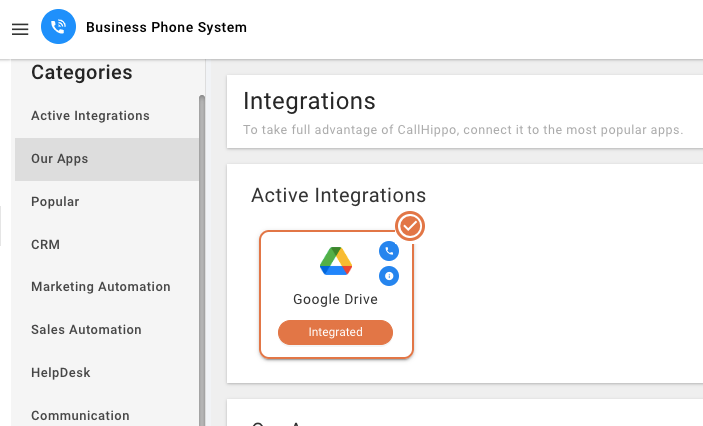Click the Integrations page heading
This screenshot has height=426, width=703.
[309, 101]
